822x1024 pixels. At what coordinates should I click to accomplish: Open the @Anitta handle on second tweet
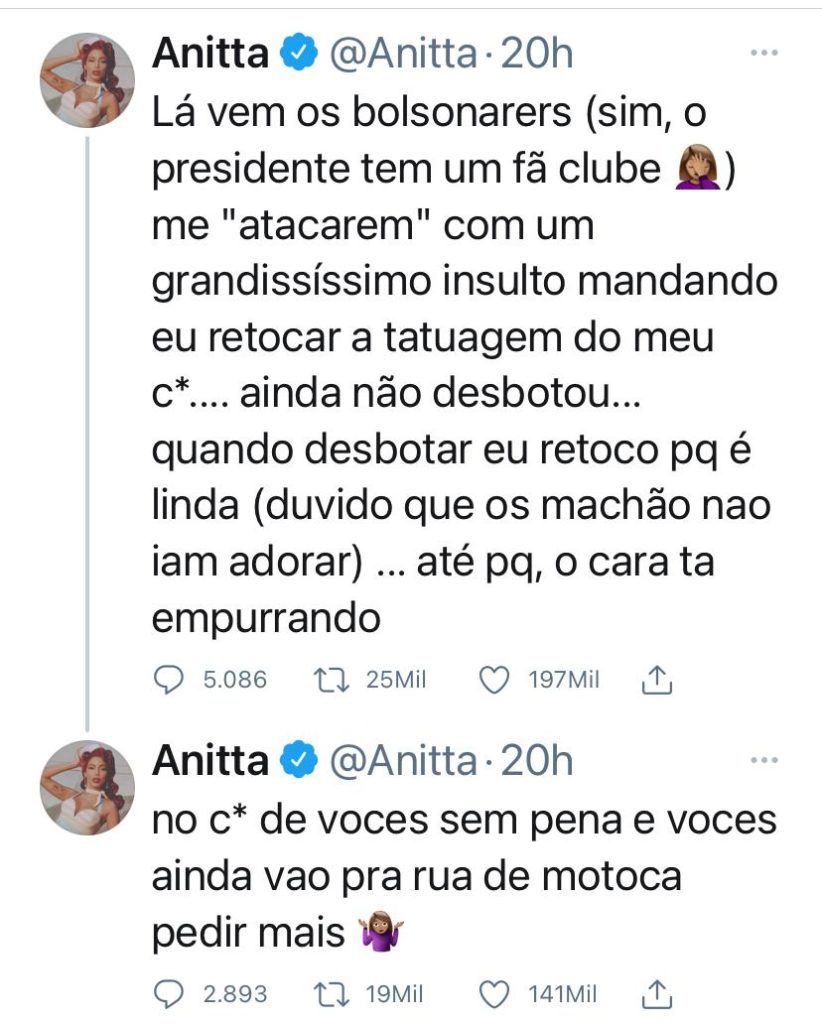404,761
